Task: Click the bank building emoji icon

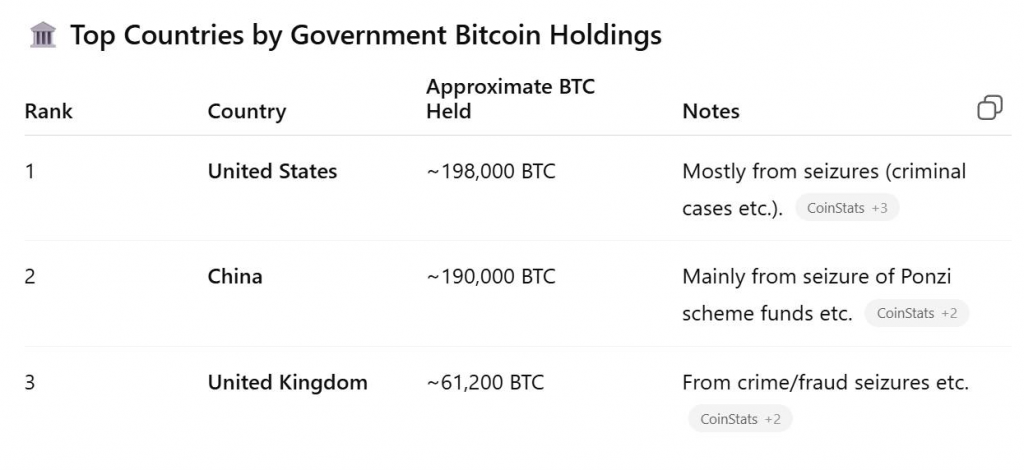Action: [x=43, y=36]
